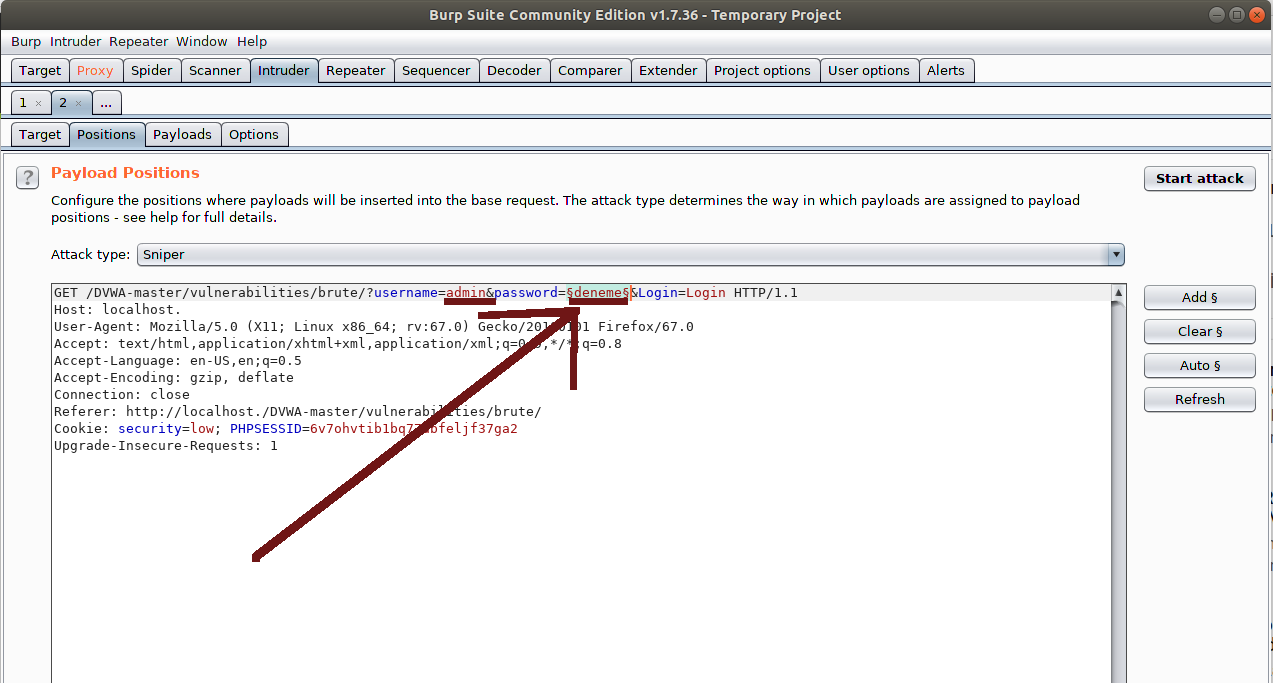1273x683 pixels.
Task: Click the Host: localhost. header line
Action: 118,310
